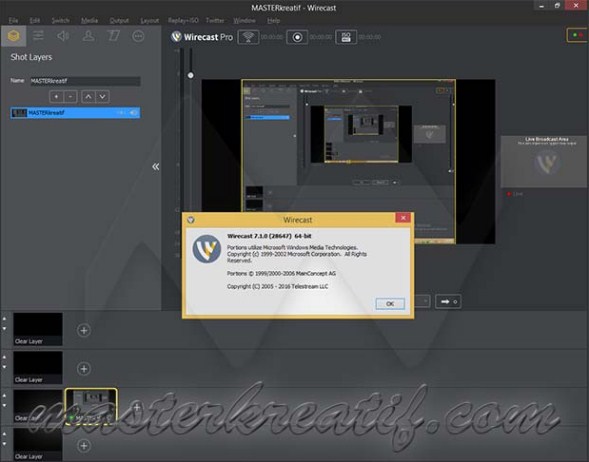The width and height of the screenshot is (589, 462).
Task: Open the Window menu
Action: click(244, 20)
